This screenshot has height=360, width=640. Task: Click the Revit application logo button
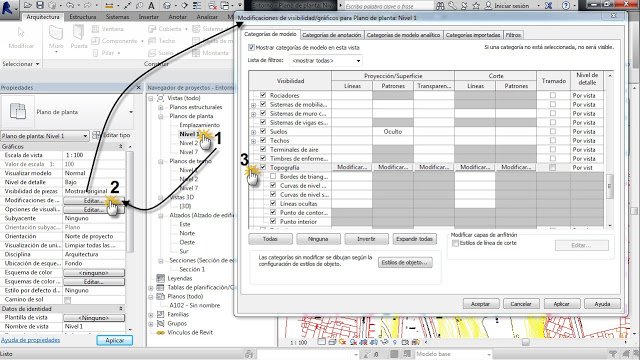pyautogui.click(x=7, y=7)
